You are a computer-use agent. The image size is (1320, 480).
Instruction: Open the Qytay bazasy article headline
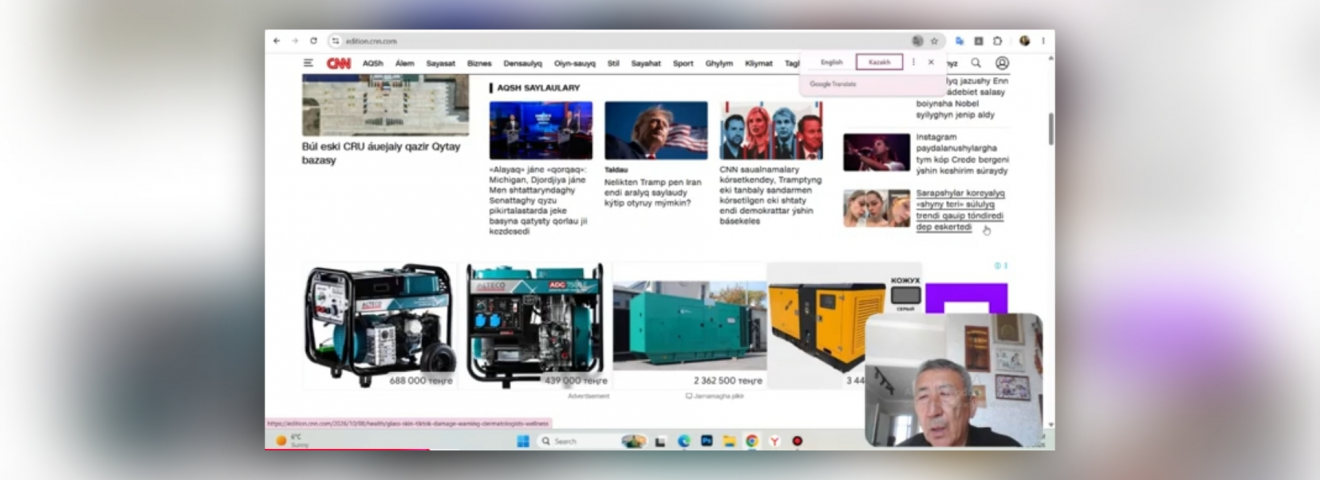click(381, 153)
